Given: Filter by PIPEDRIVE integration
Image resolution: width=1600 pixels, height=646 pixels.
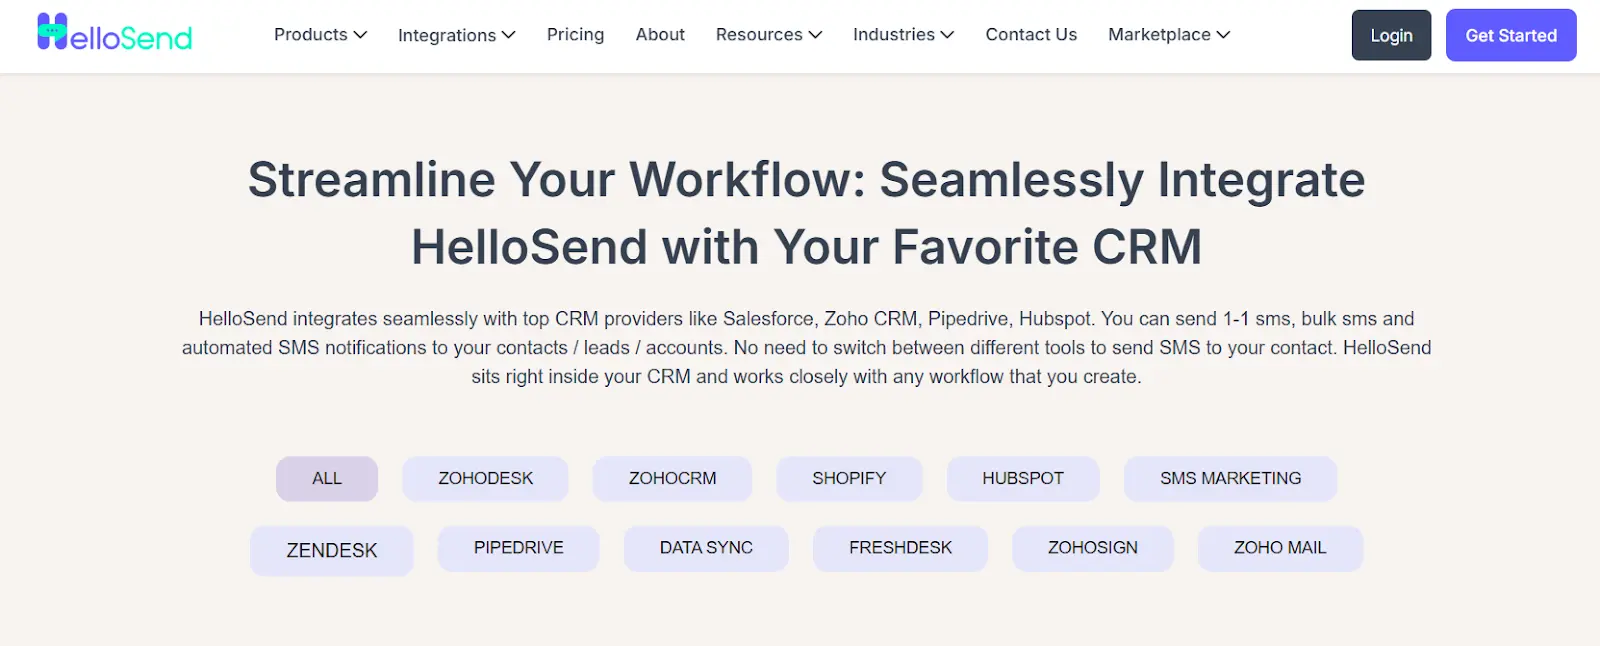Looking at the screenshot, I should pyautogui.click(x=517, y=547).
